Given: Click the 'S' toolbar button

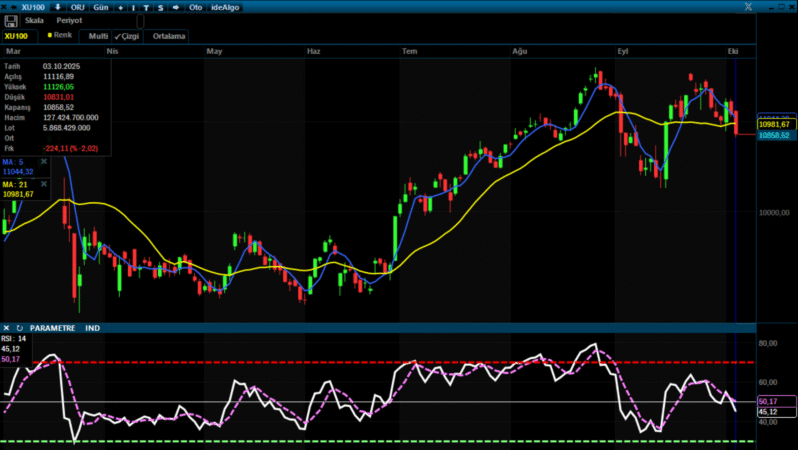Looking at the screenshot, I should click(x=160, y=6).
